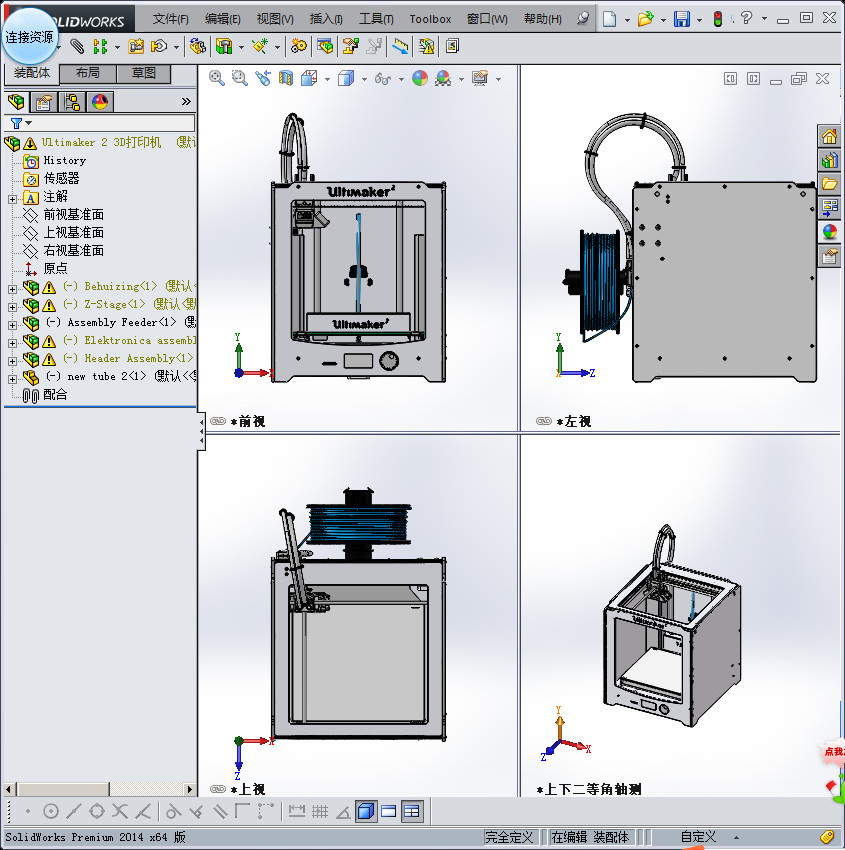Click the Apply Scene icon
The image size is (845, 850).
click(443, 79)
